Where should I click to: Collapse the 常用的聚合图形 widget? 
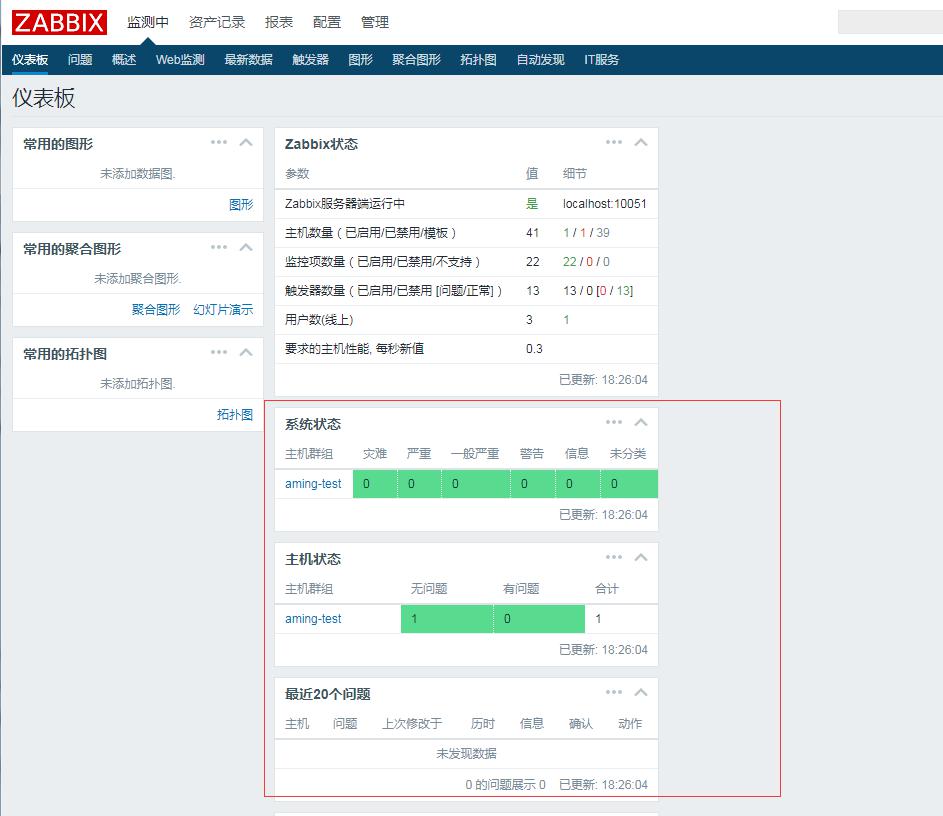click(246, 248)
